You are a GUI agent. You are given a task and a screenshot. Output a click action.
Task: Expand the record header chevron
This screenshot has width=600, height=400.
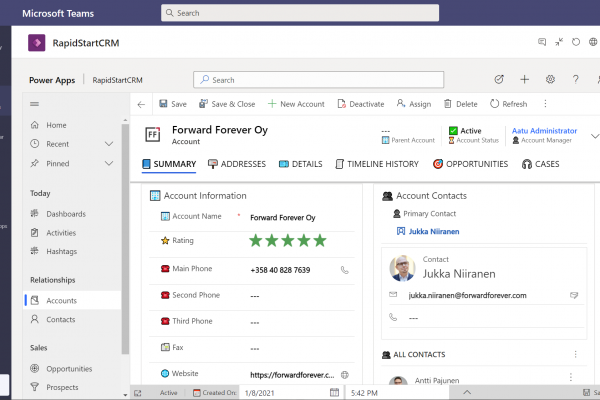click(595, 136)
